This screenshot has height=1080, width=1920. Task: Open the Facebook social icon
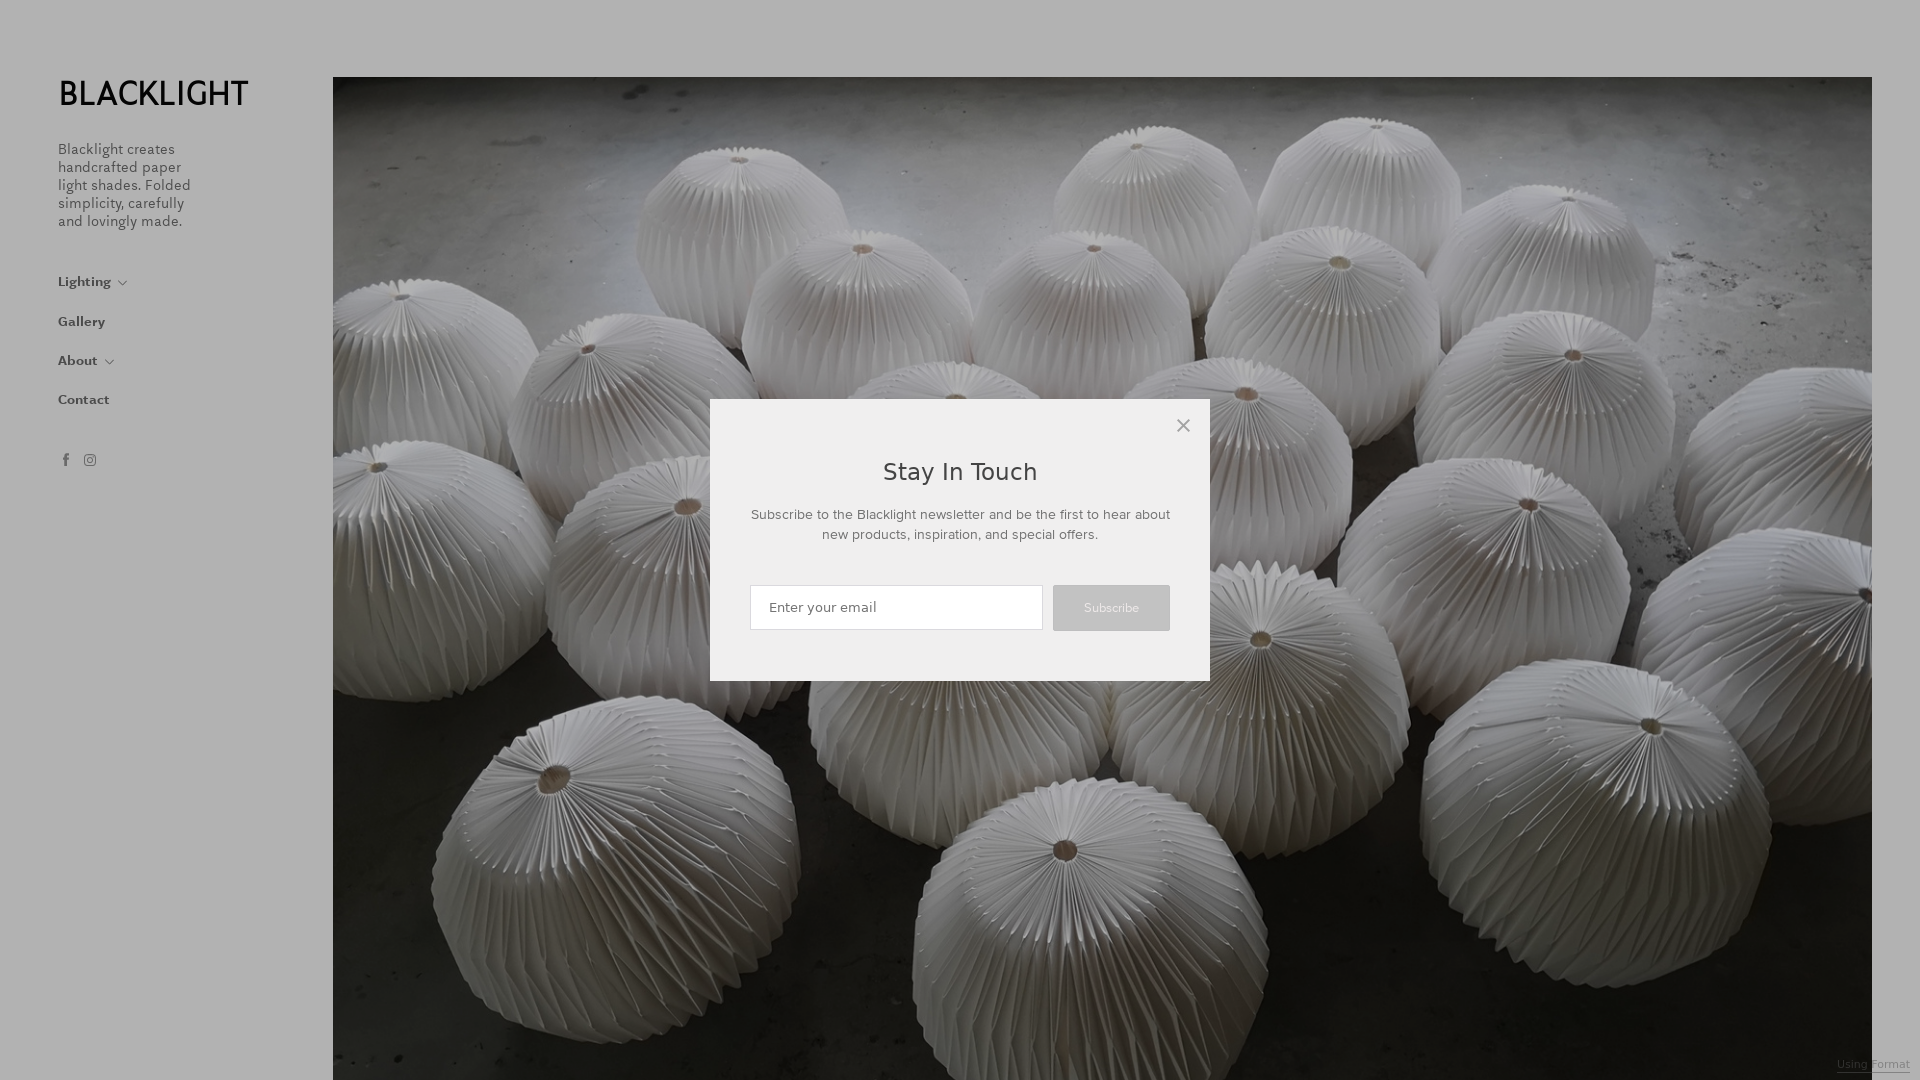pos(66,460)
